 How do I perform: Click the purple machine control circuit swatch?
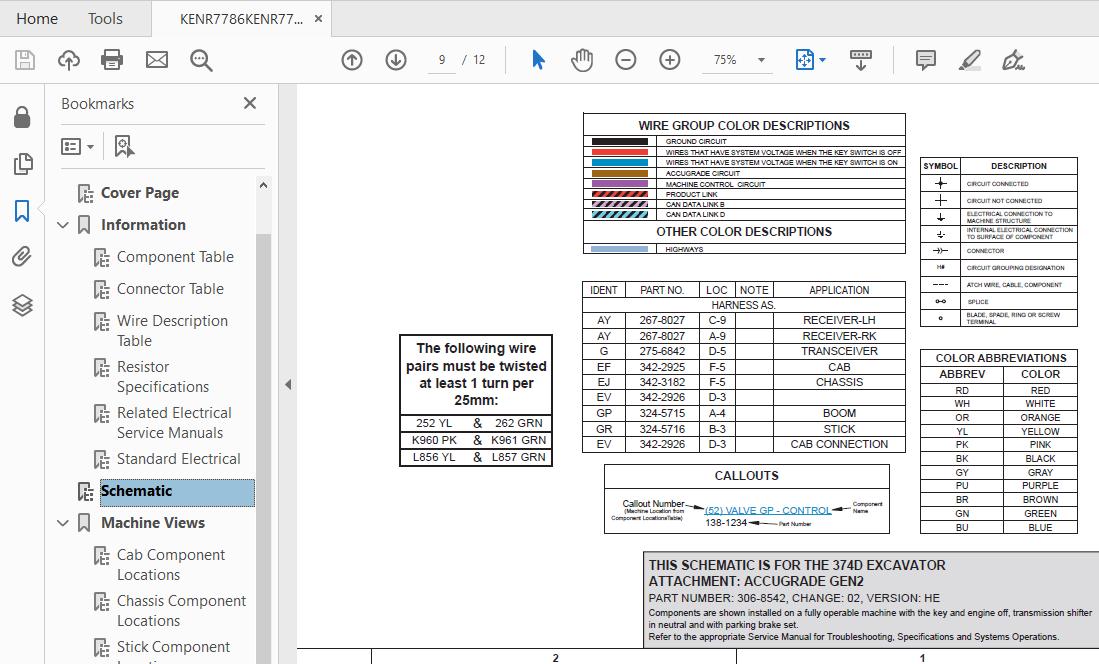click(620, 184)
